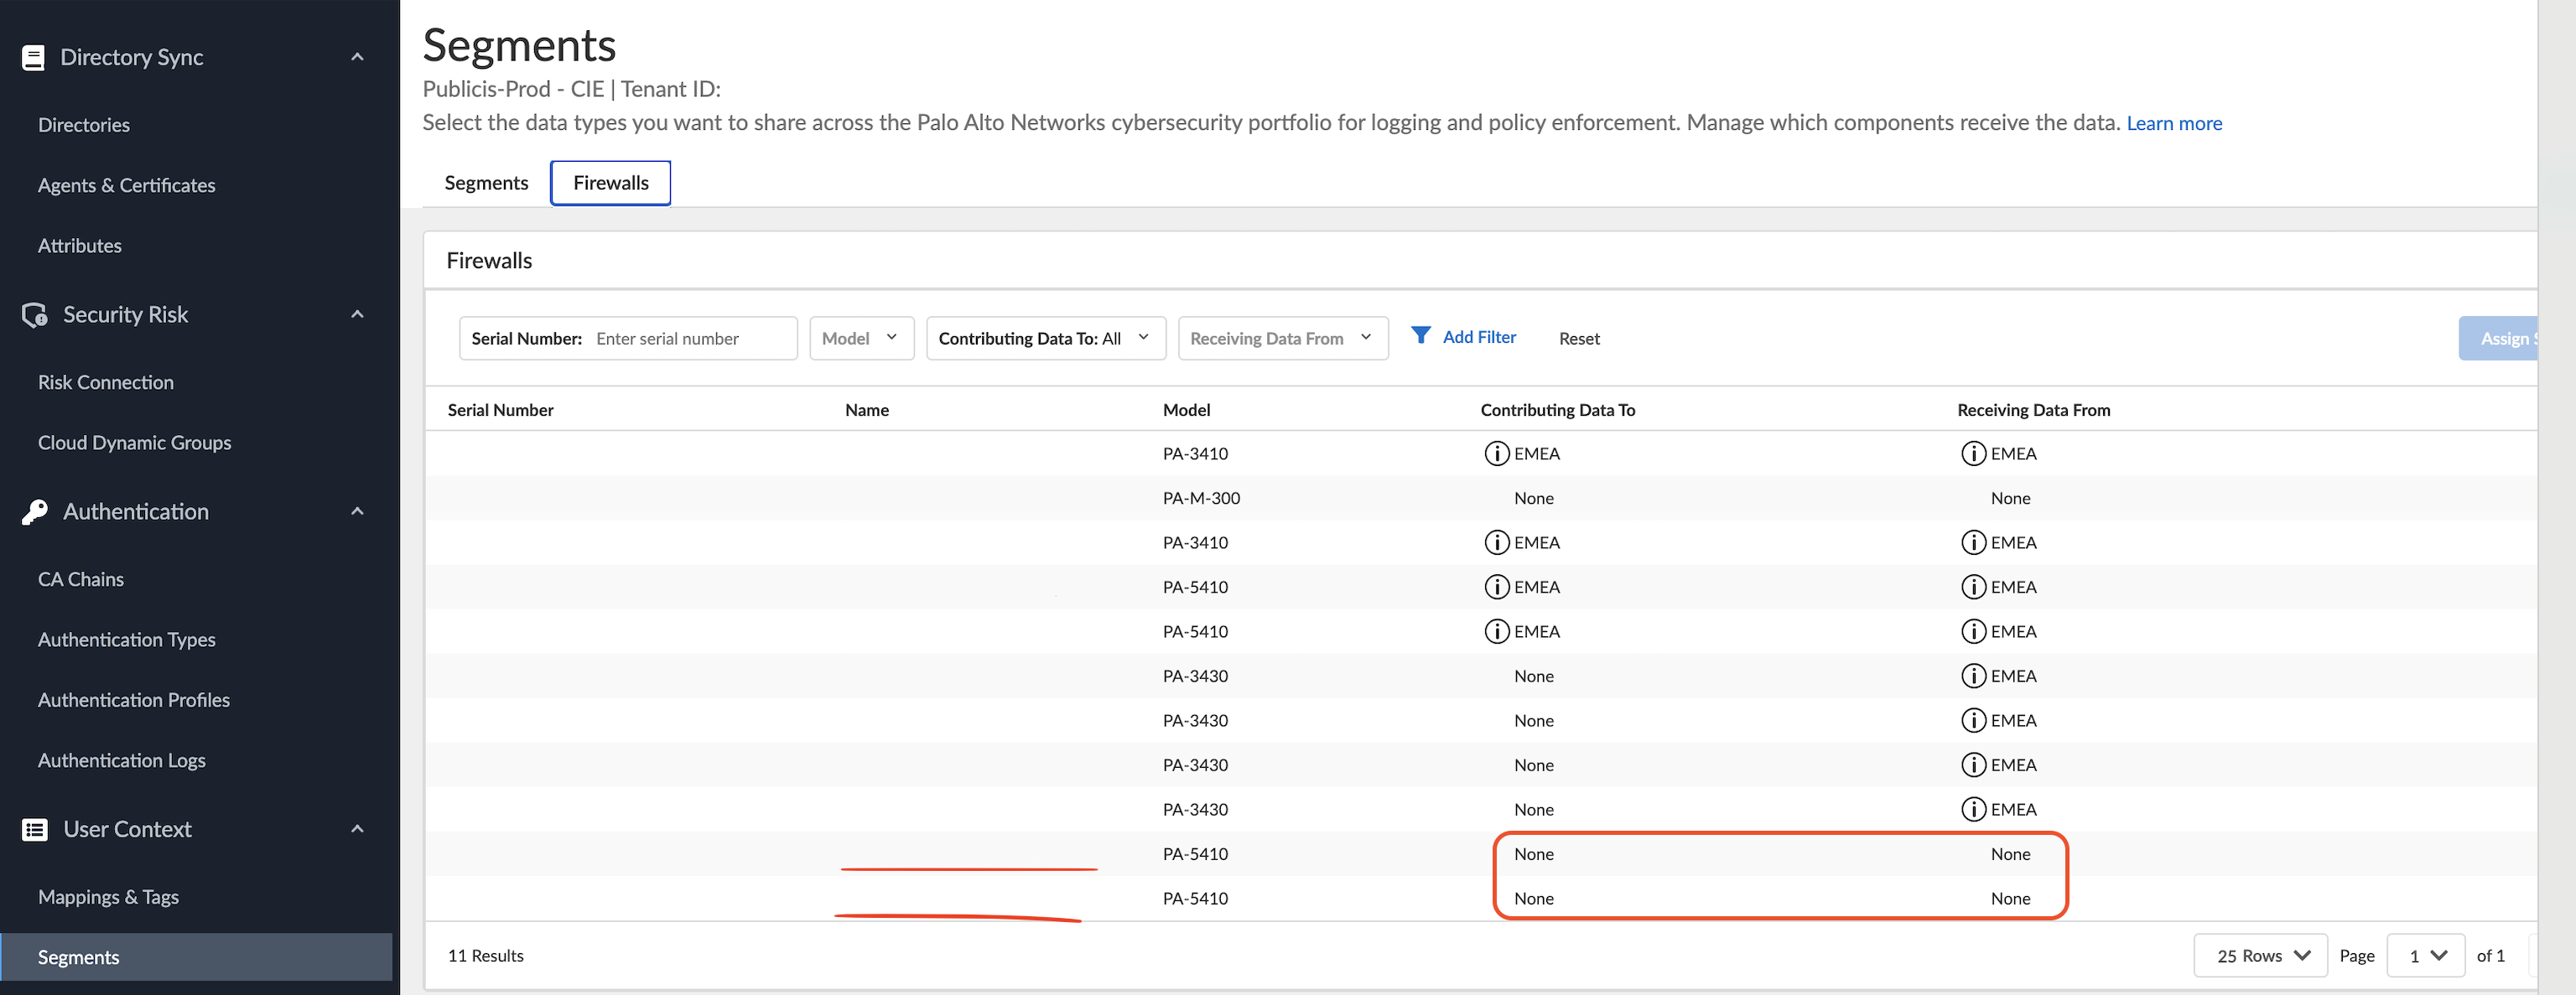Open Contributing Data To filter dropdown

coord(1044,338)
